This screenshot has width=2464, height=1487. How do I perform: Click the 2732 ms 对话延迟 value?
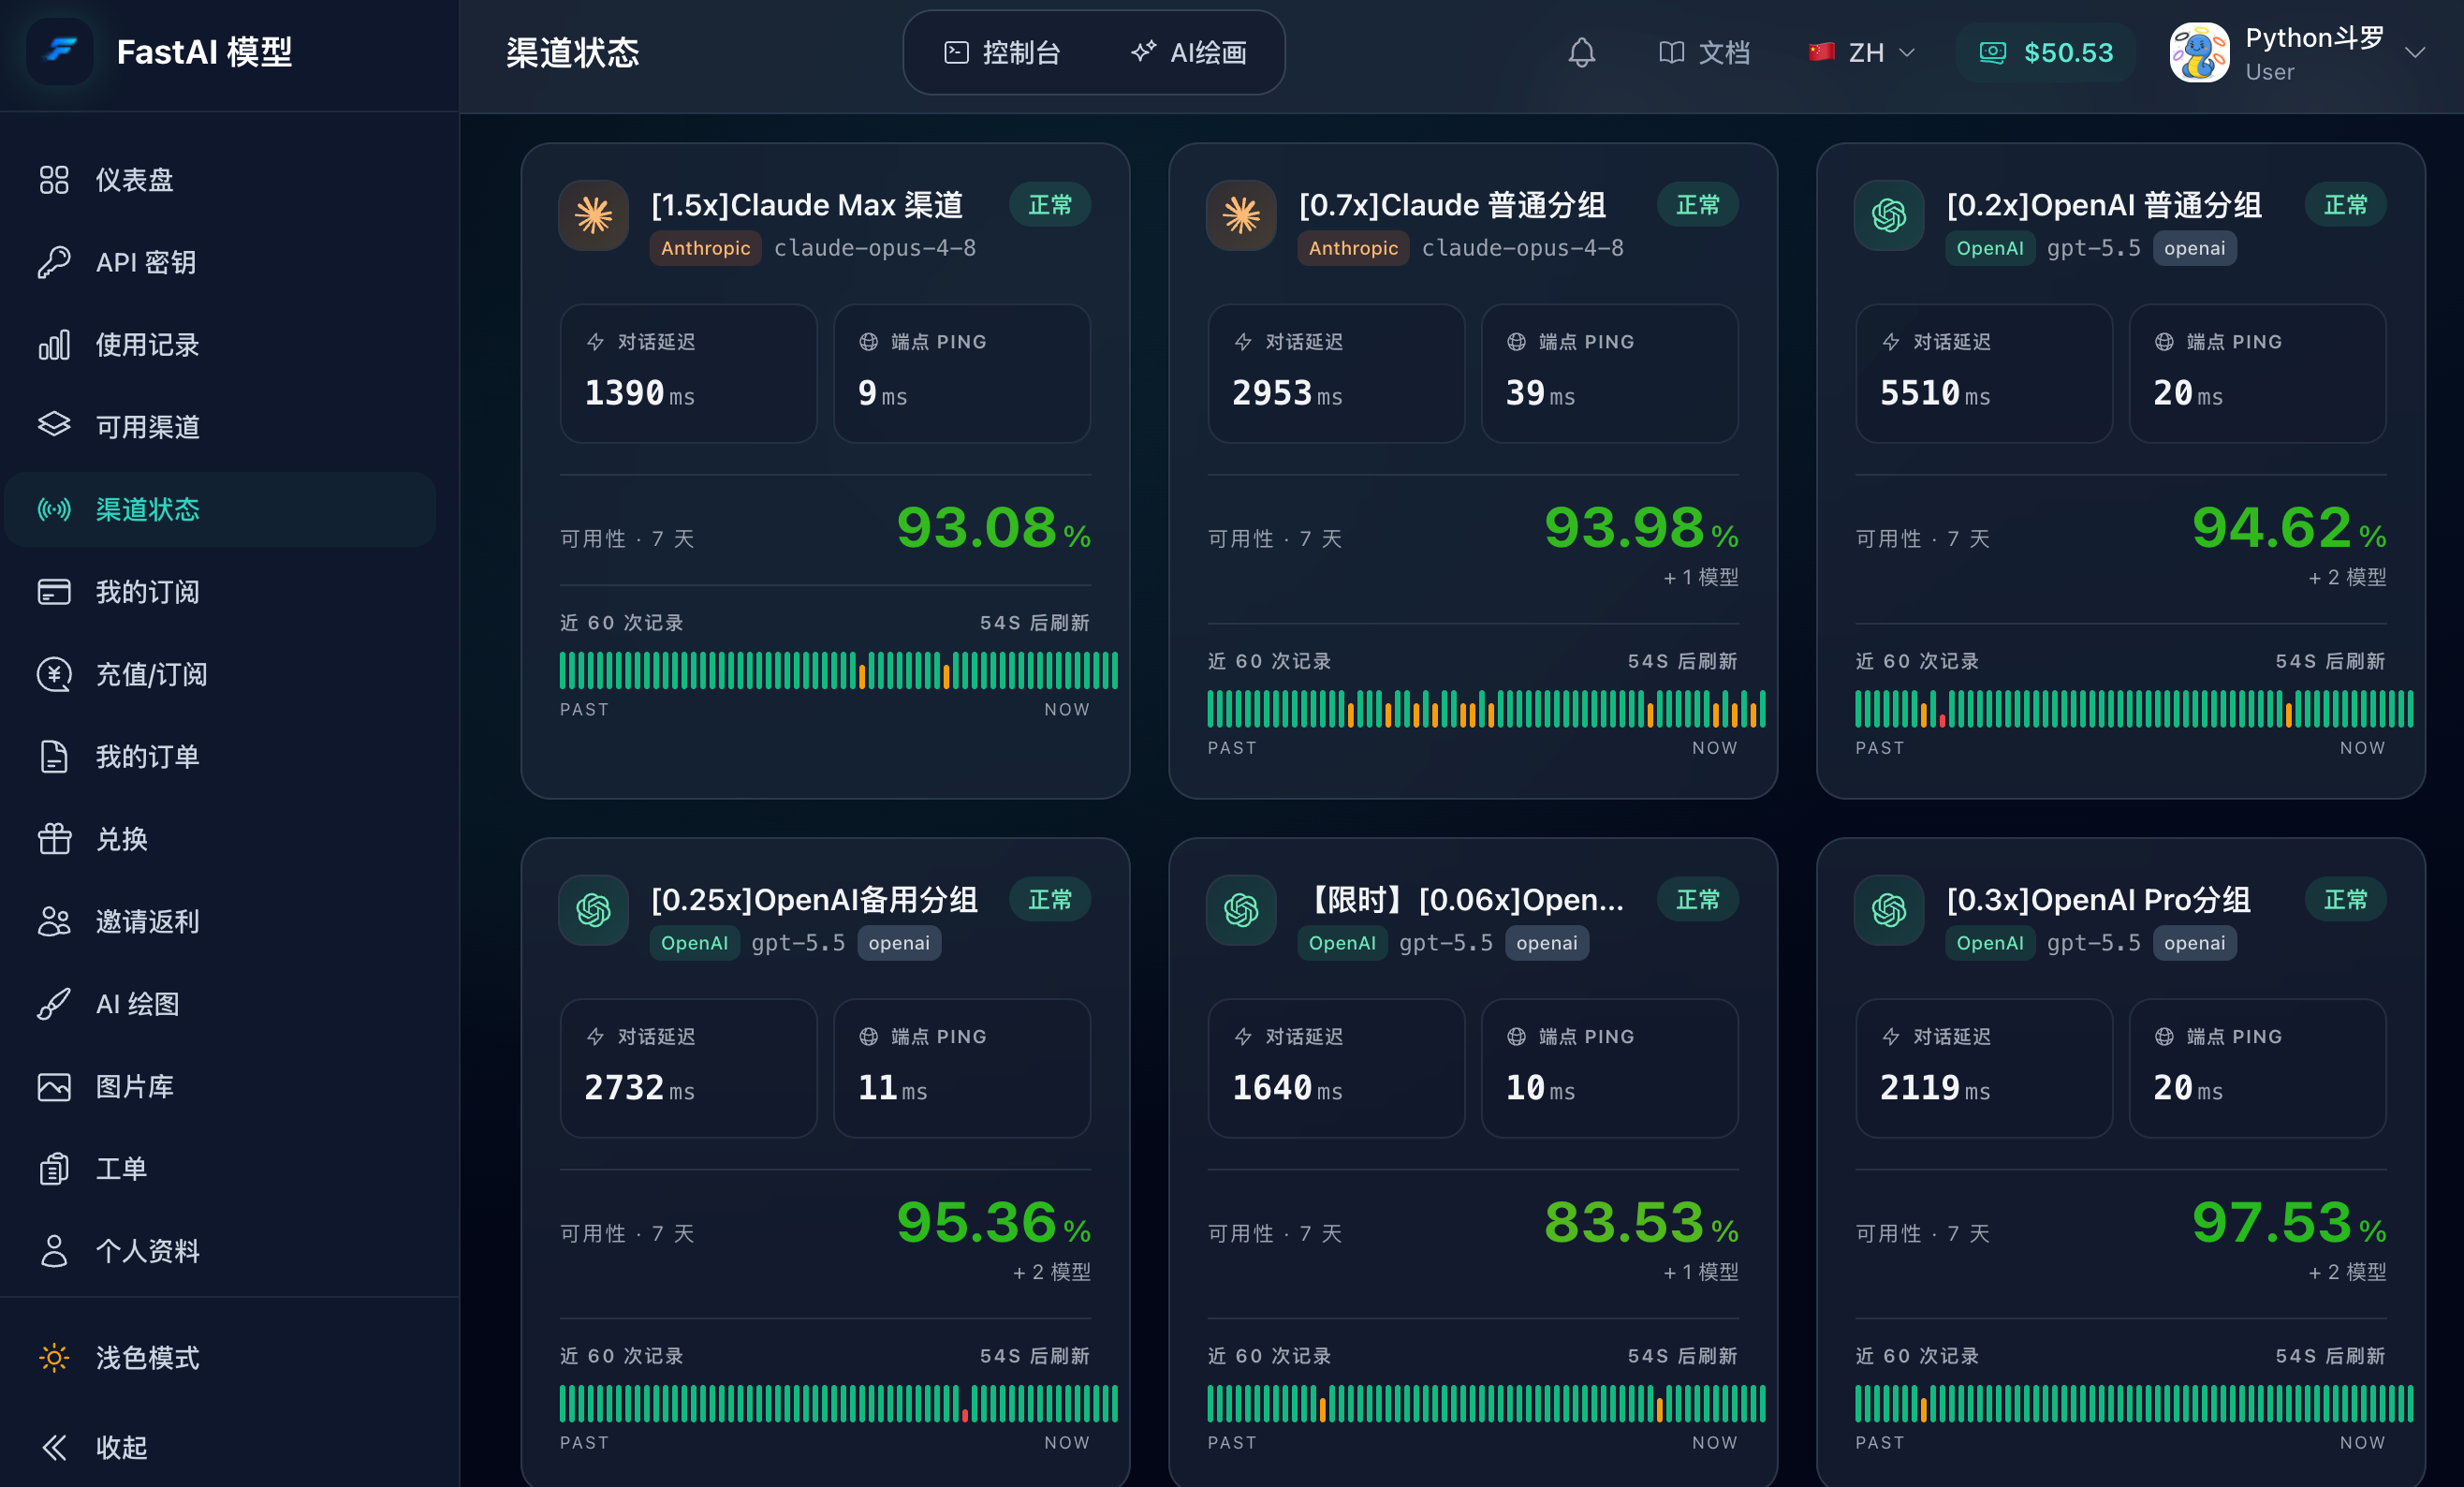coord(639,1088)
